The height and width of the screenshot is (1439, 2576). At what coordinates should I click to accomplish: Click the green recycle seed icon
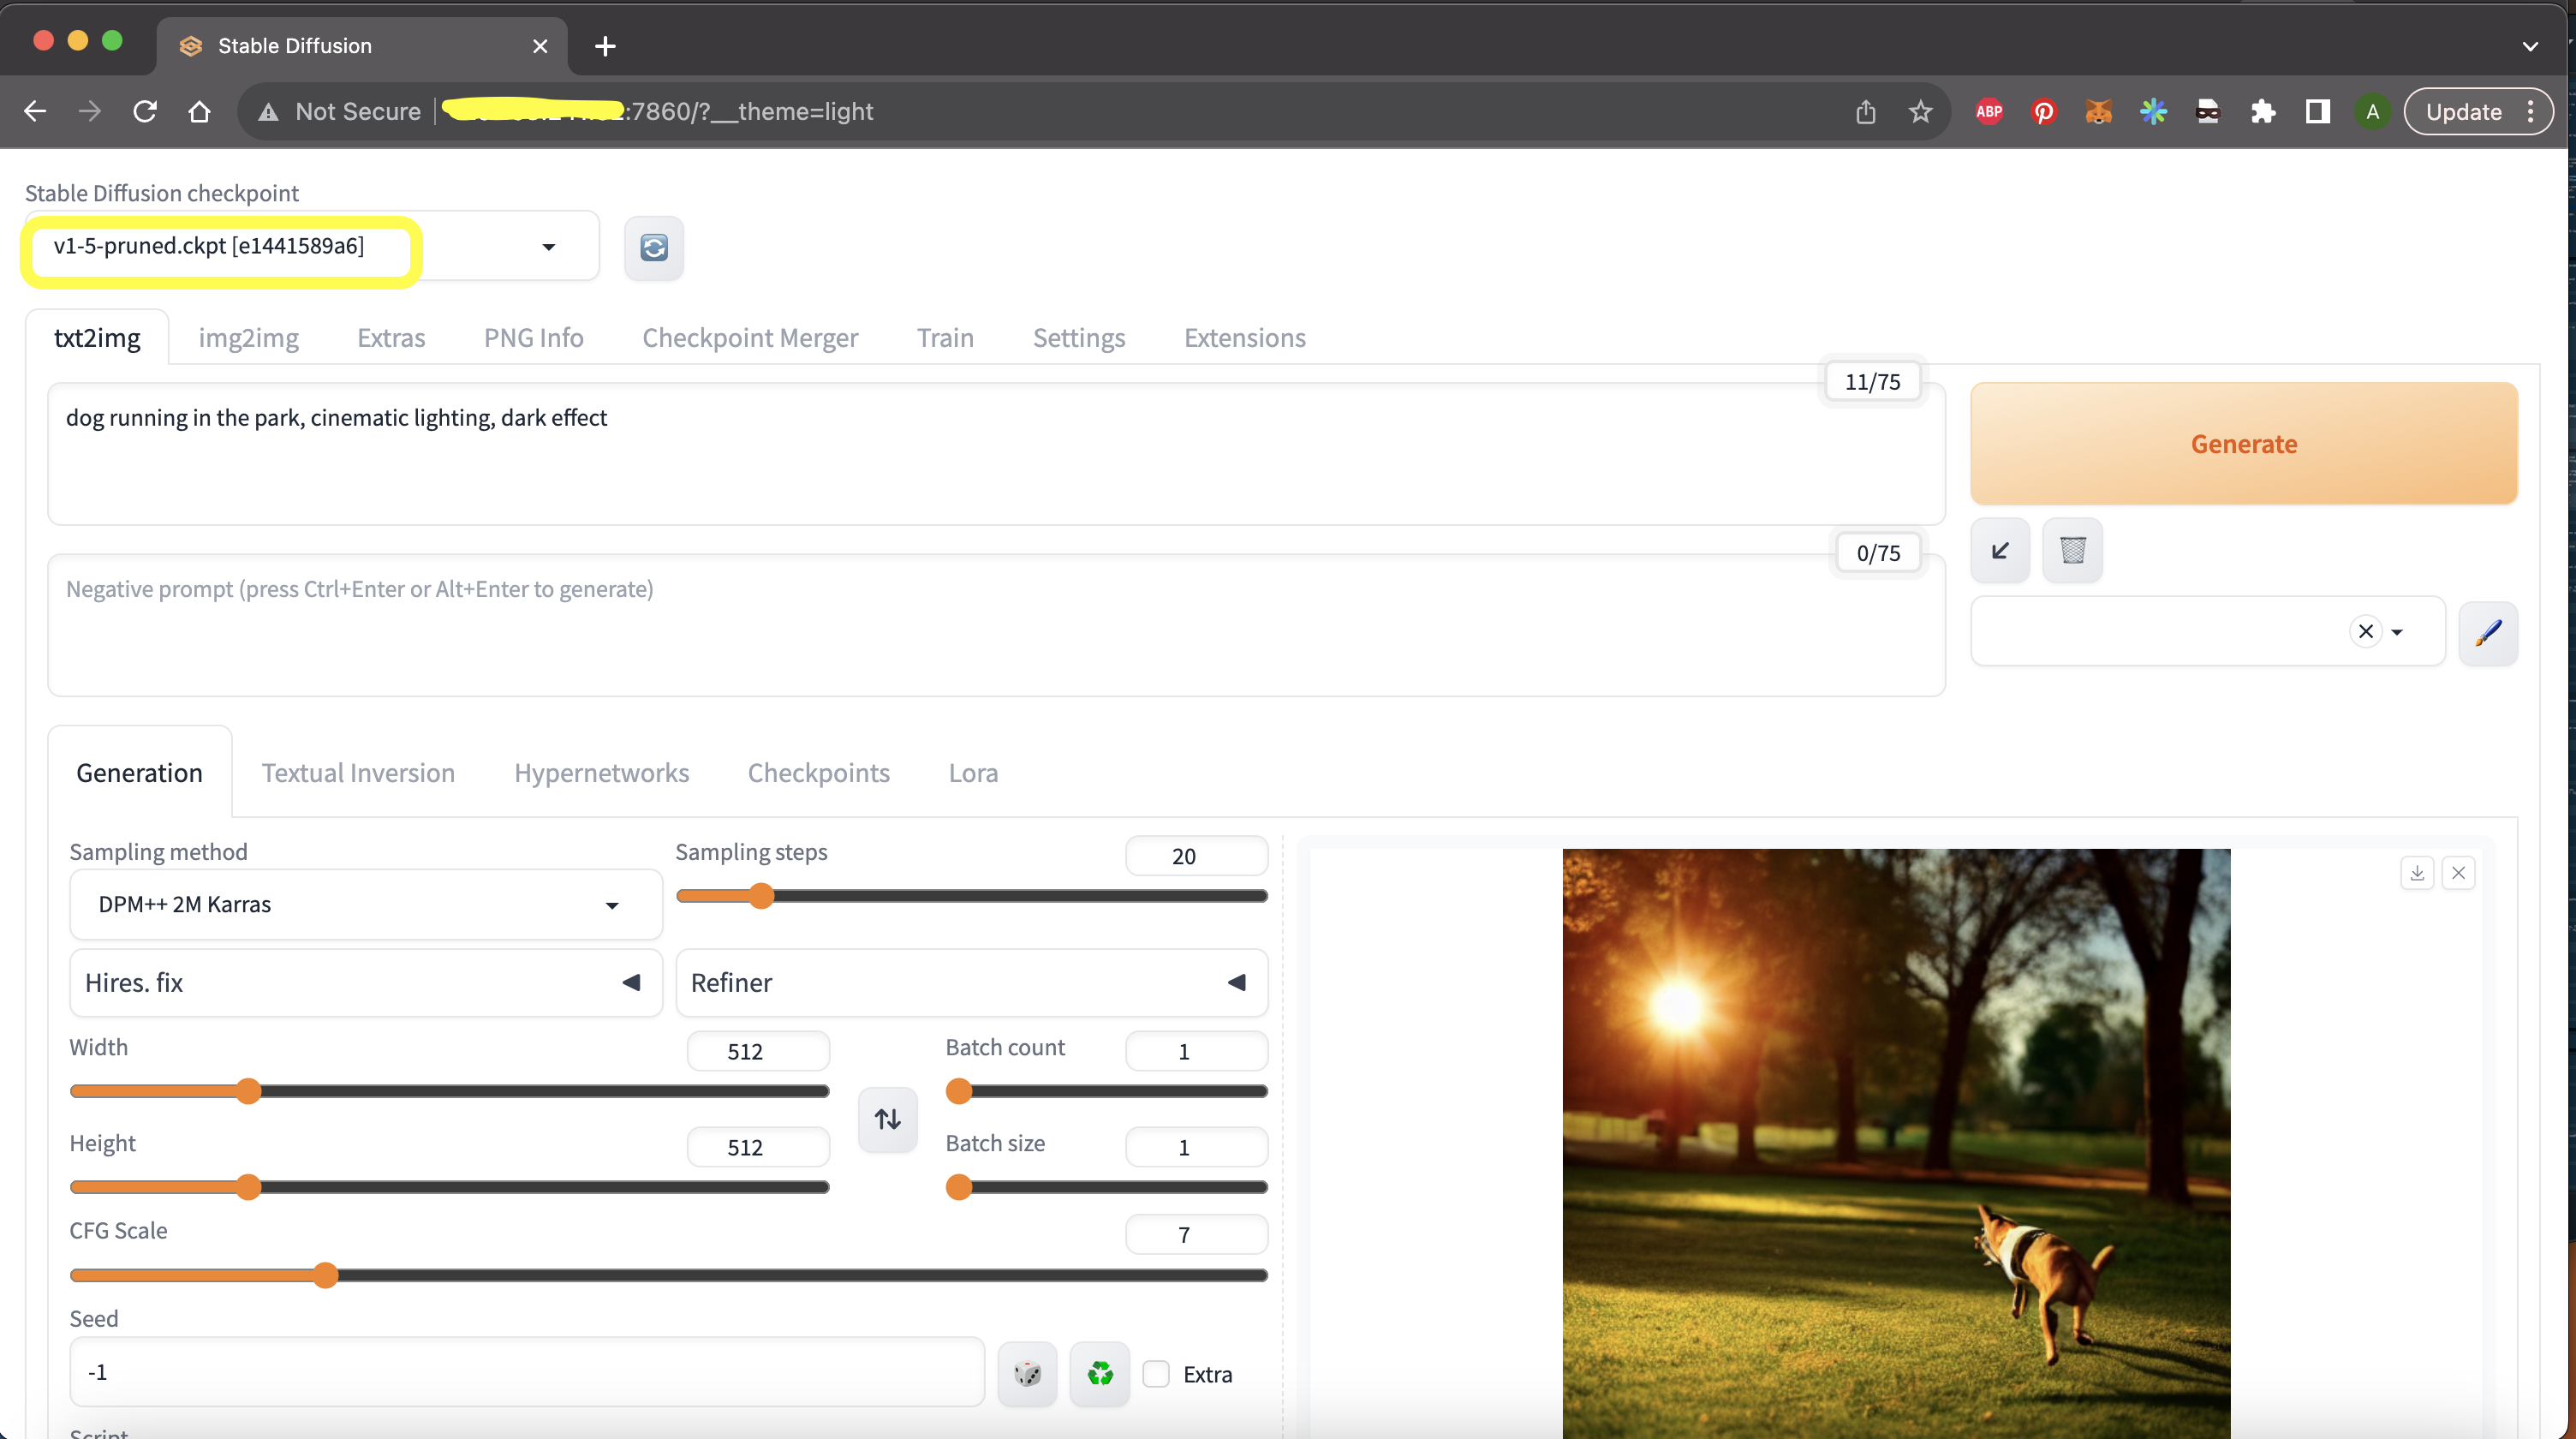(x=1099, y=1373)
